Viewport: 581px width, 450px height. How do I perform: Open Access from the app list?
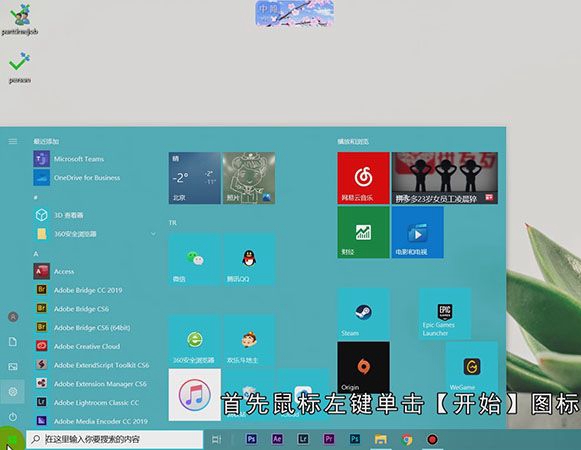[54, 271]
